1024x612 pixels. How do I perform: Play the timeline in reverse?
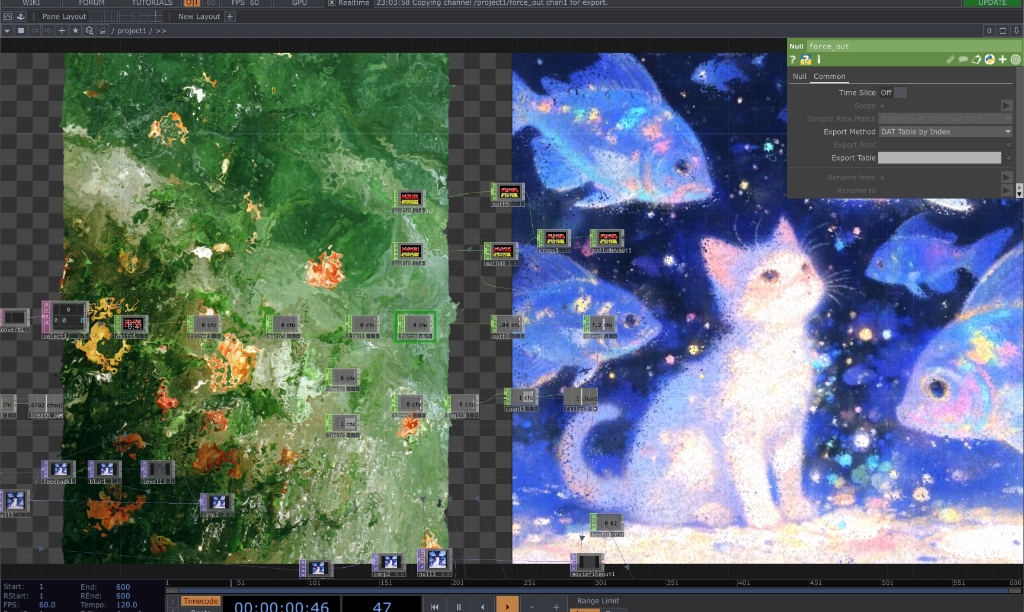click(483, 607)
